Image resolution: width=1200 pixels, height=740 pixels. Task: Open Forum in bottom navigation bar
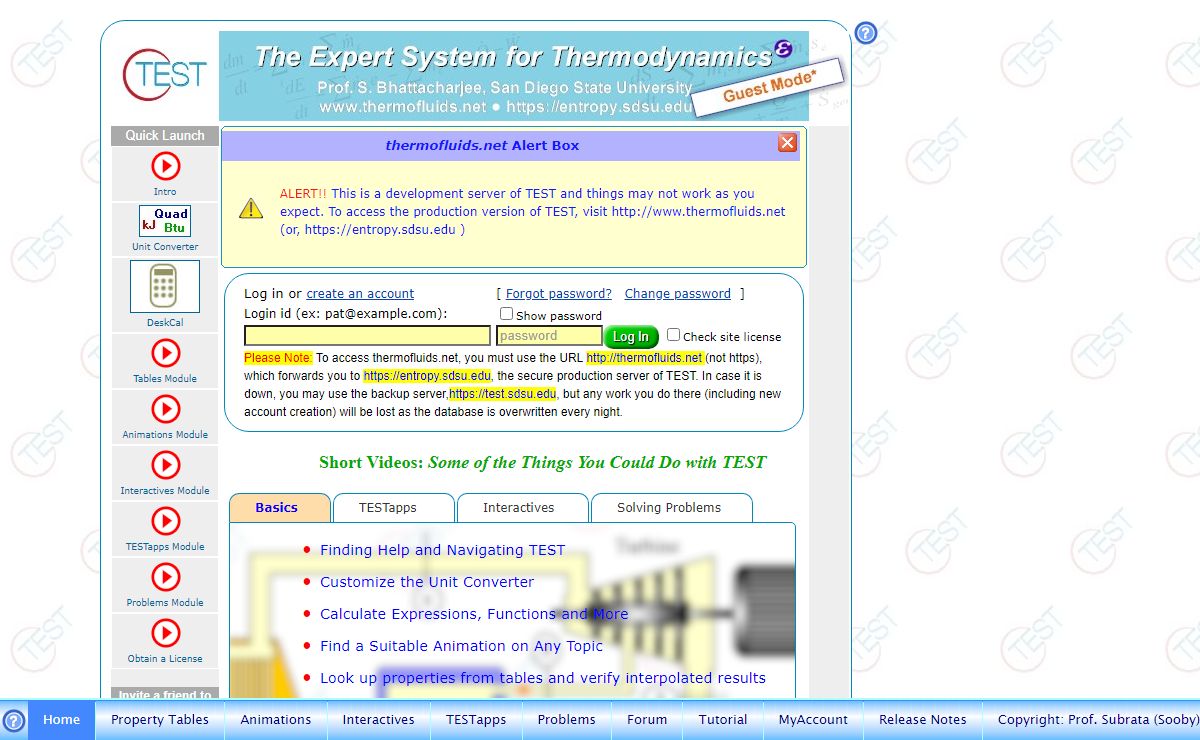647,720
